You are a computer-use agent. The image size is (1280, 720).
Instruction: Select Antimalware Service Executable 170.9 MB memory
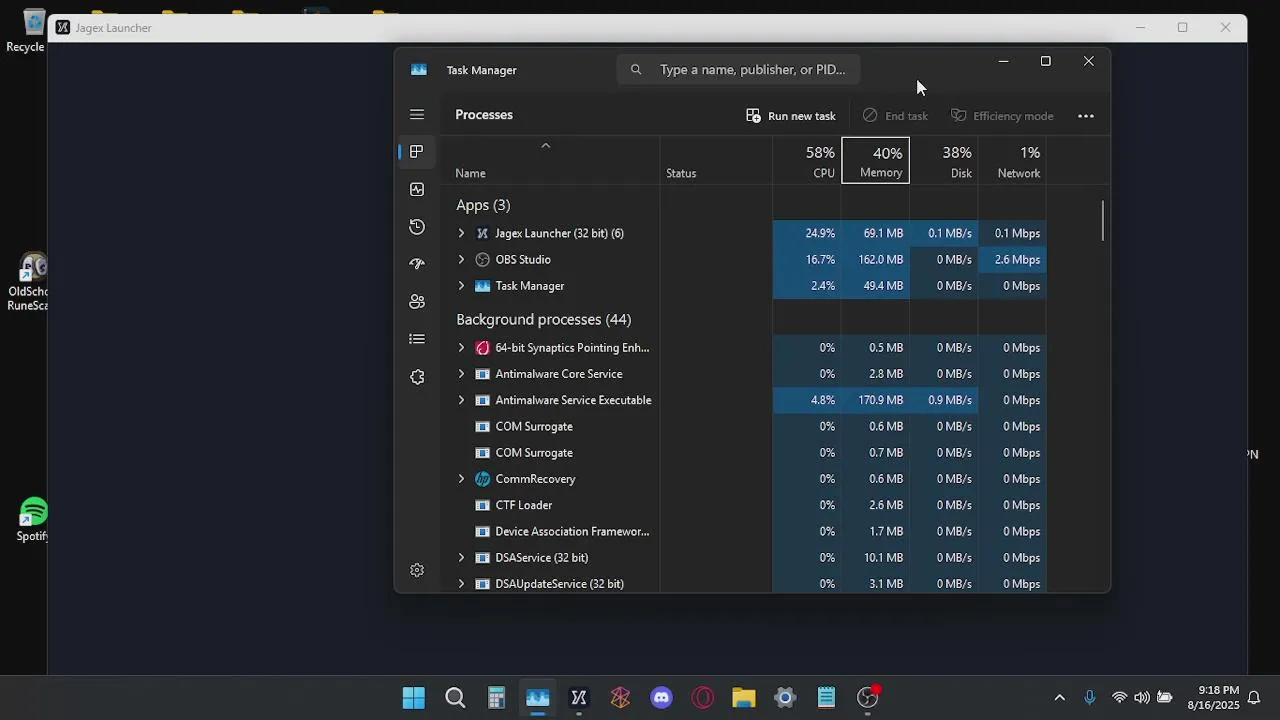875,400
